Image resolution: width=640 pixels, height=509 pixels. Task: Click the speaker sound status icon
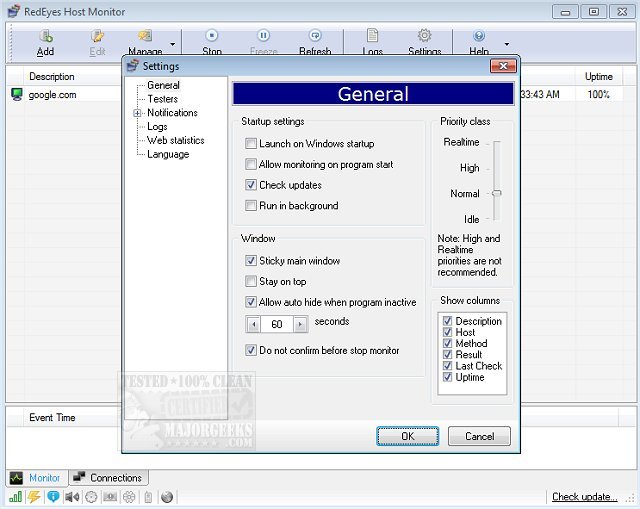[x=72, y=497]
